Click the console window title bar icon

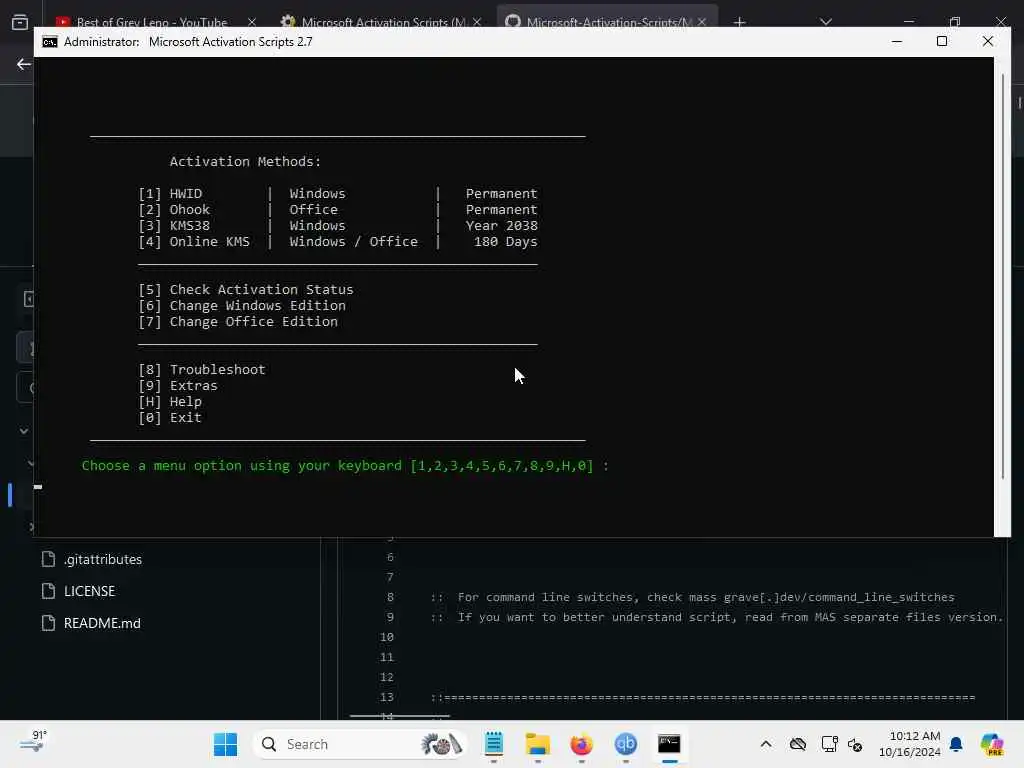coord(50,42)
